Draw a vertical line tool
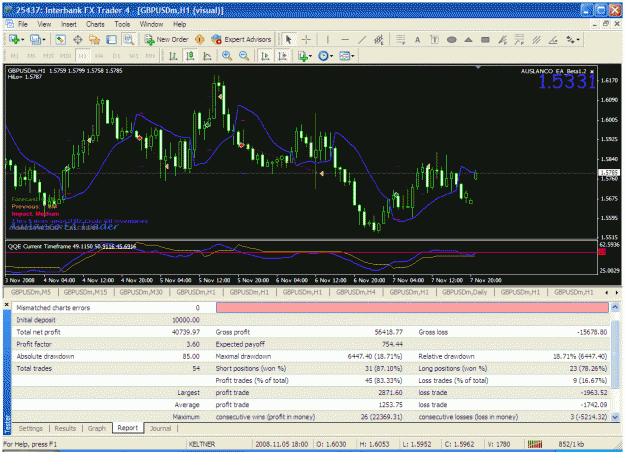This screenshot has height=452, width=625. [328, 39]
